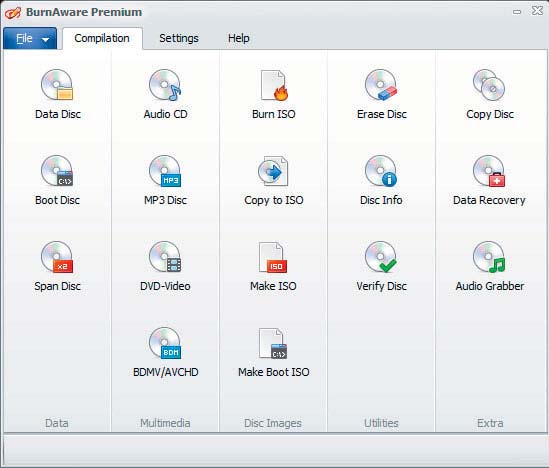Open the Data Recovery tool

pyautogui.click(x=489, y=181)
